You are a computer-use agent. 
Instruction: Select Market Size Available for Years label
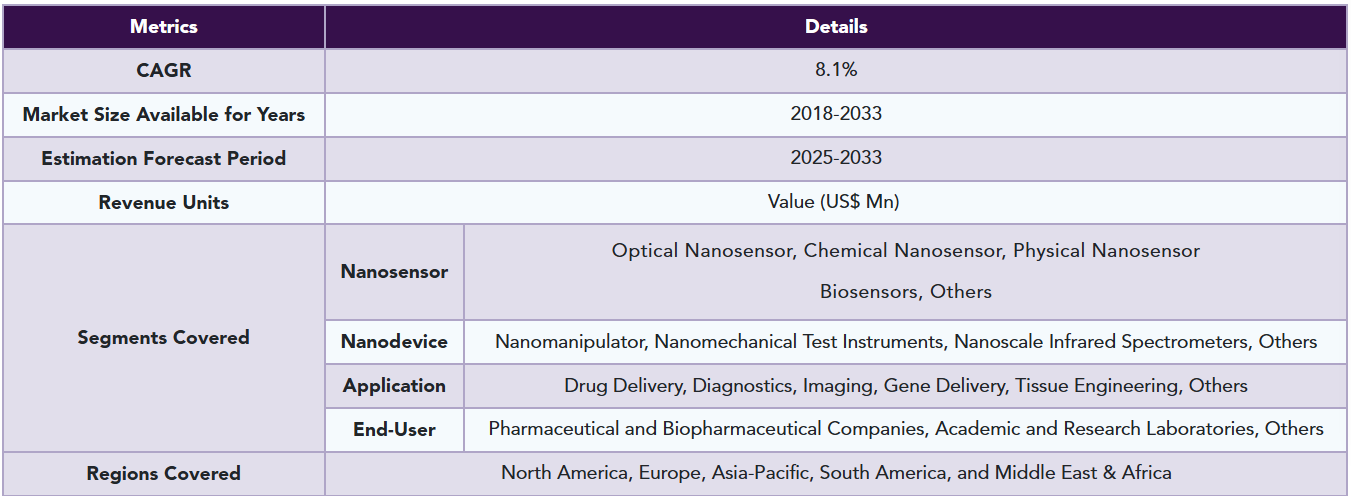(x=164, y=115)
